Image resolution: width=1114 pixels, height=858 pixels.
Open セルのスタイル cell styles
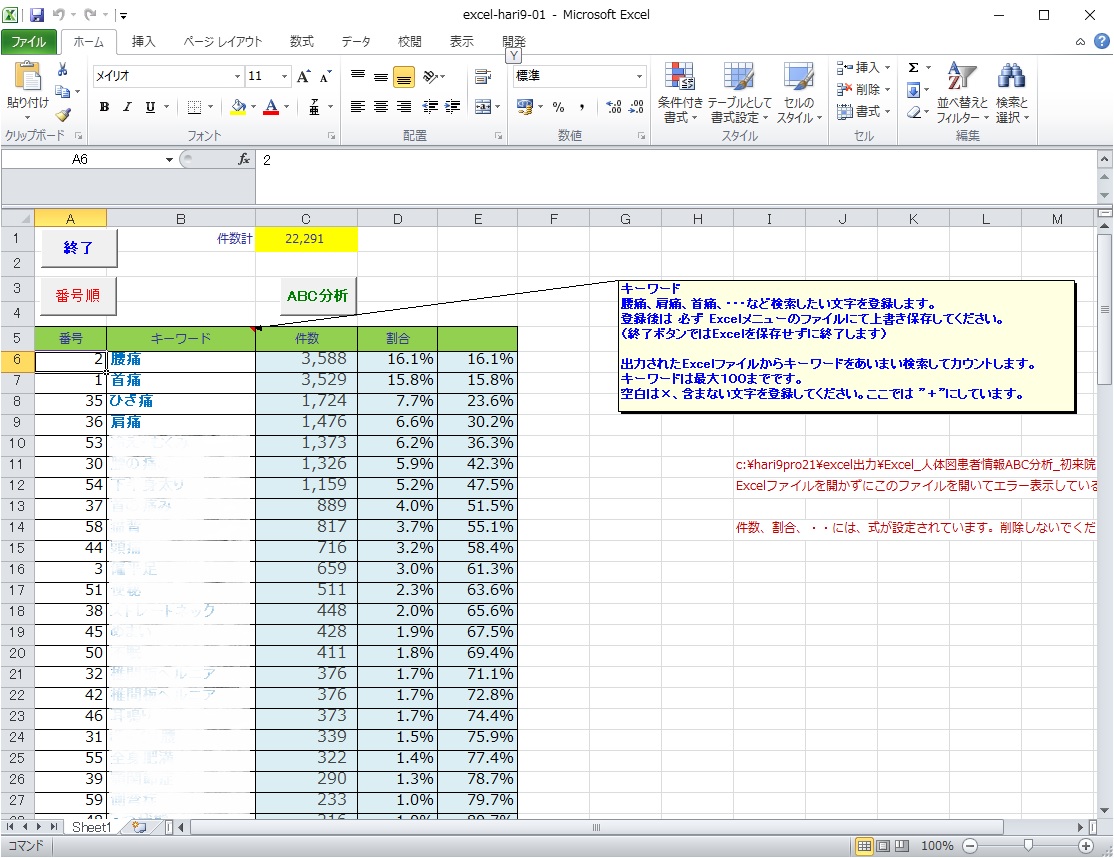(799, 92)
